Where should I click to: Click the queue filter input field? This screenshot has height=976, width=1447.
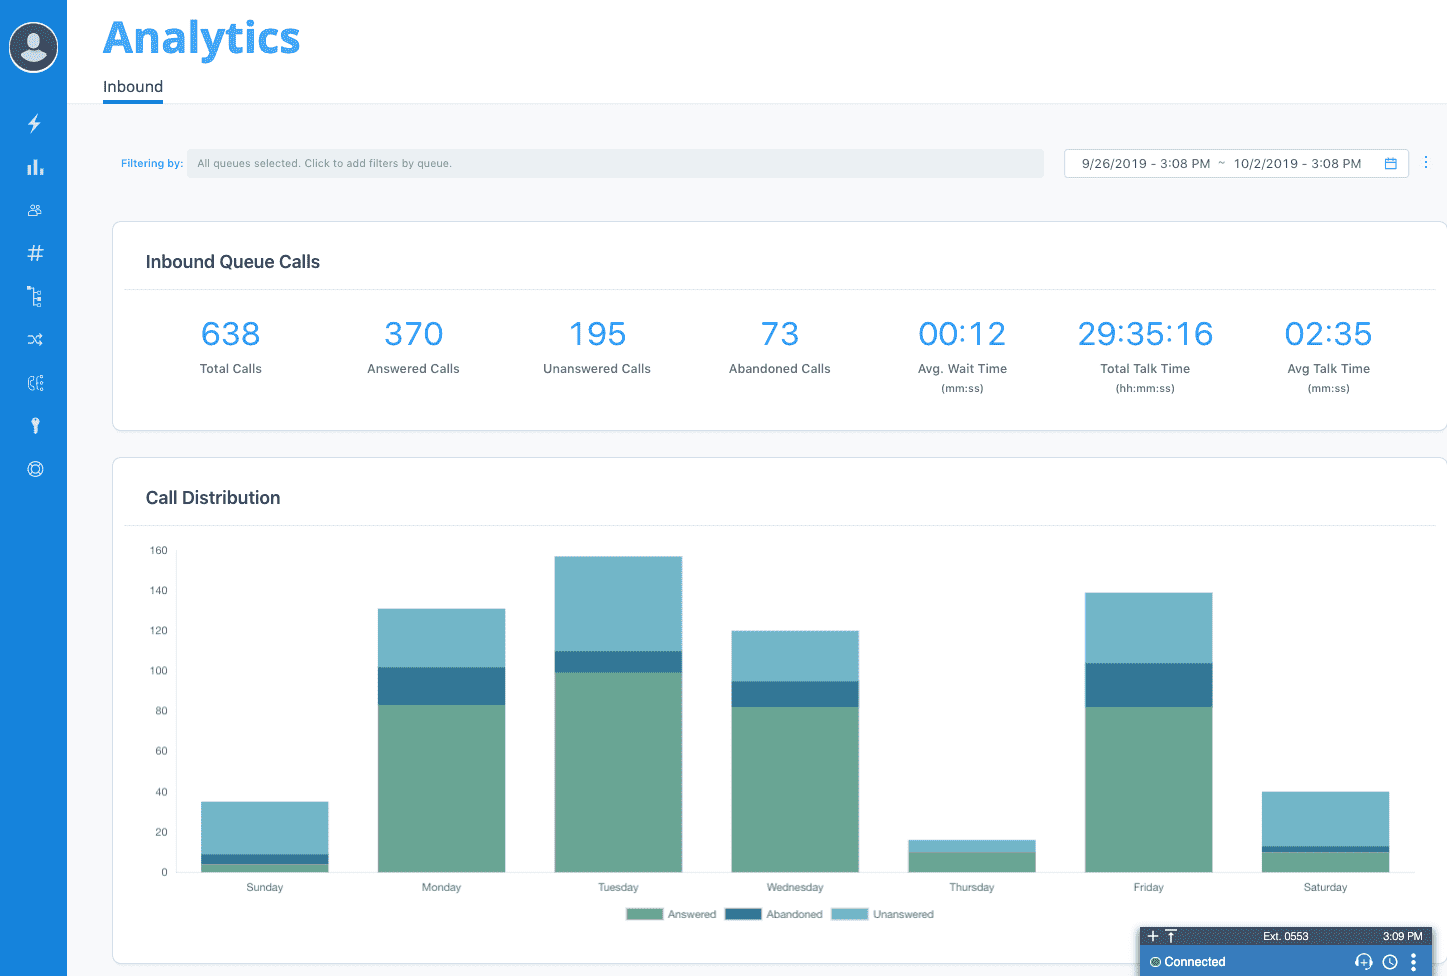[x=614, y=164]
